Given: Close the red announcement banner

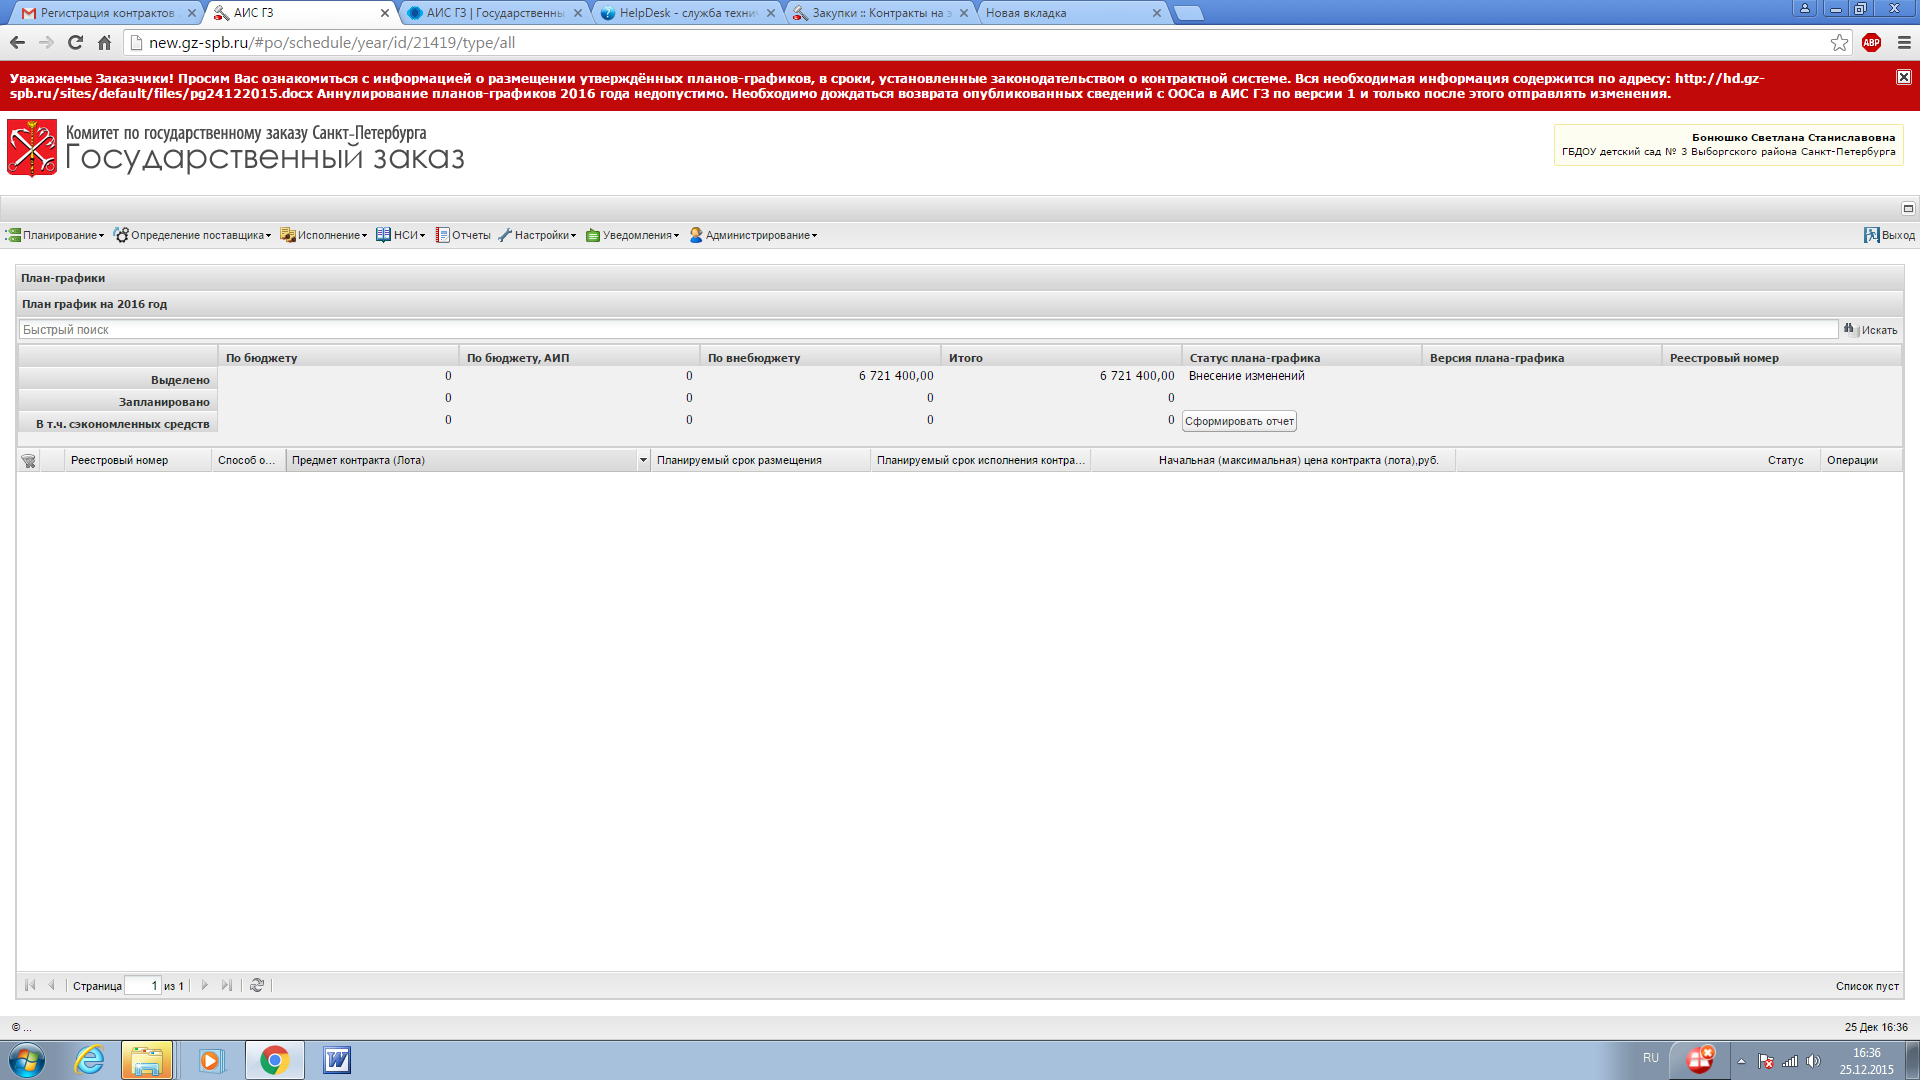Looking at the screenshot, I should click(x=1904, y=77).
